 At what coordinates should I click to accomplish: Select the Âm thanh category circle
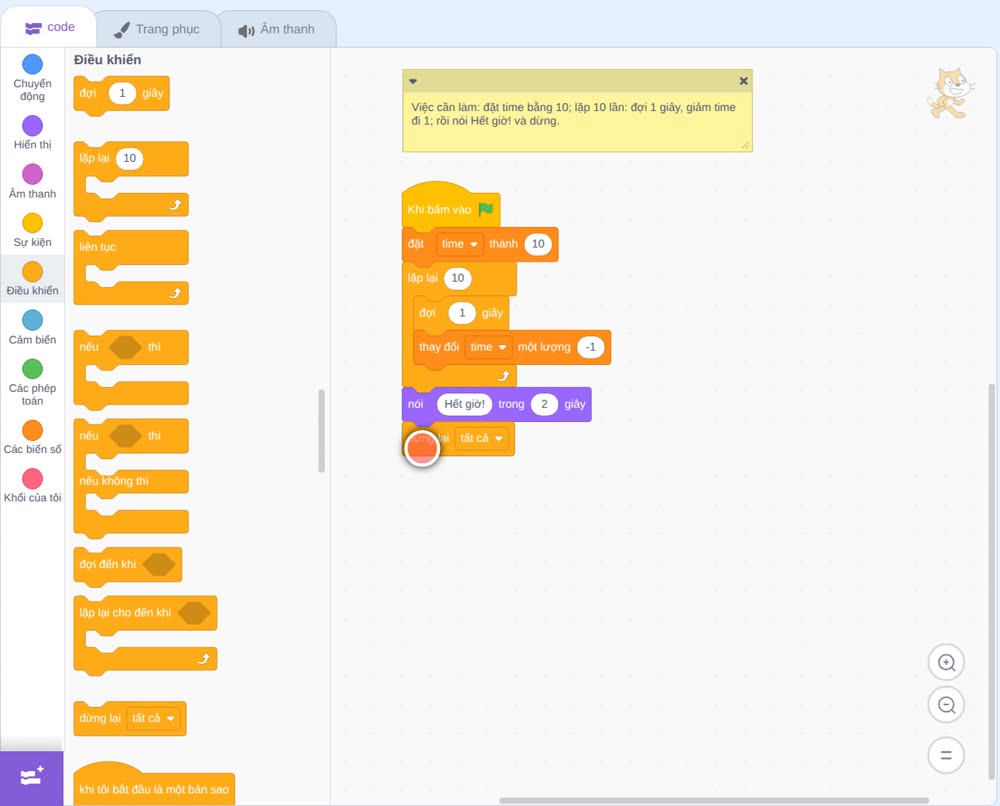33,174
